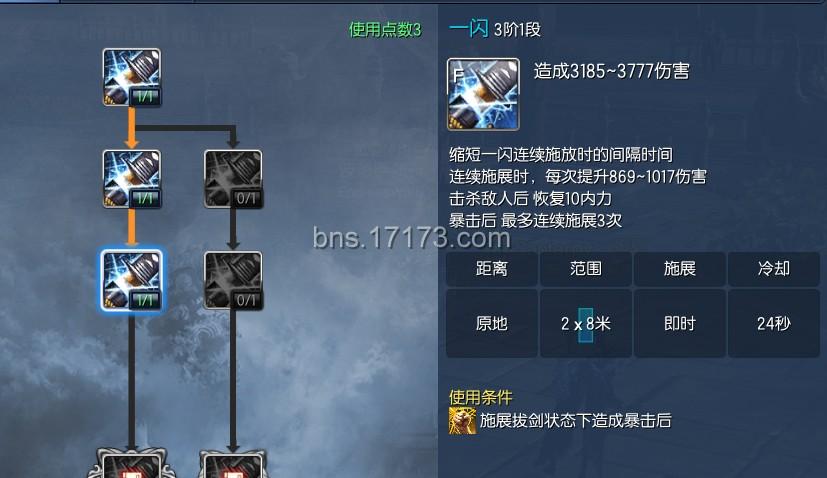Screen dimensions: 827x478
Task: Select the highlighted third-row 1/1 skill node
Action: pos(132,280)
